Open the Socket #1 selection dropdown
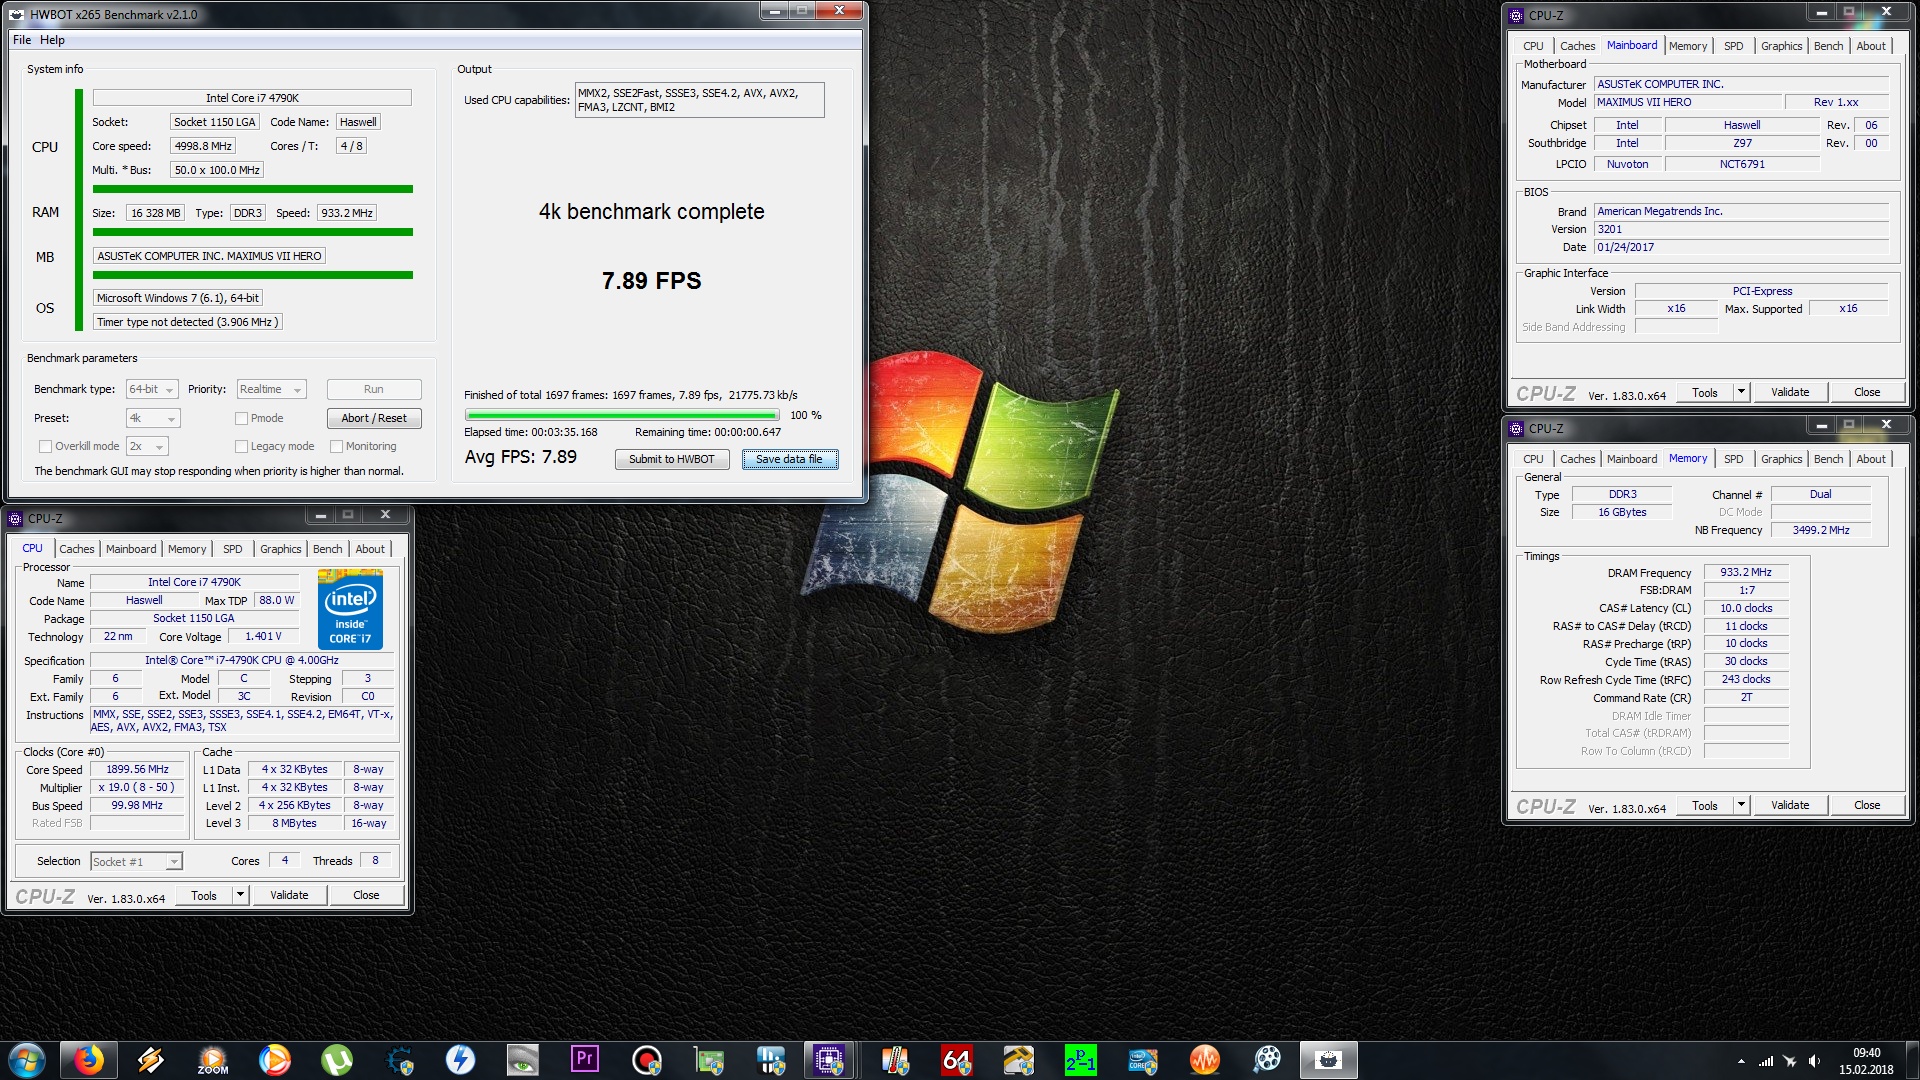 pyautogui.click(x=136, y=861)
